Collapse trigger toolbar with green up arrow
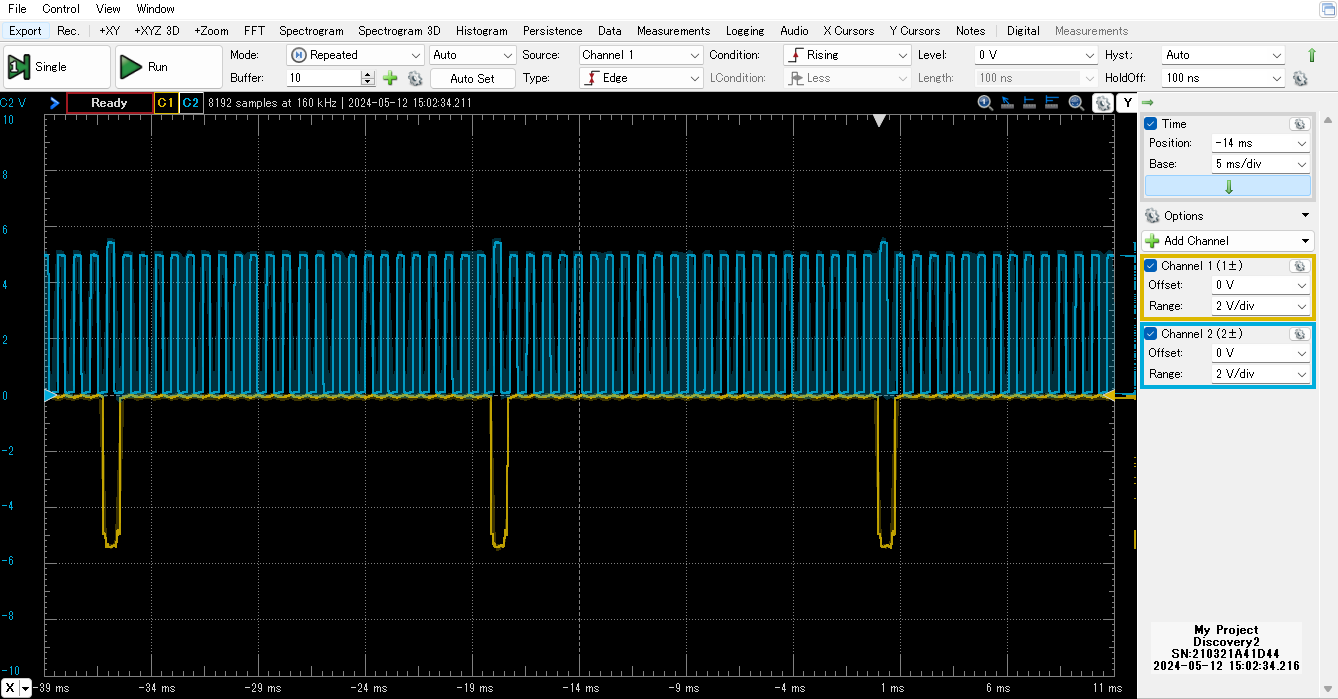 point(1312,55)
